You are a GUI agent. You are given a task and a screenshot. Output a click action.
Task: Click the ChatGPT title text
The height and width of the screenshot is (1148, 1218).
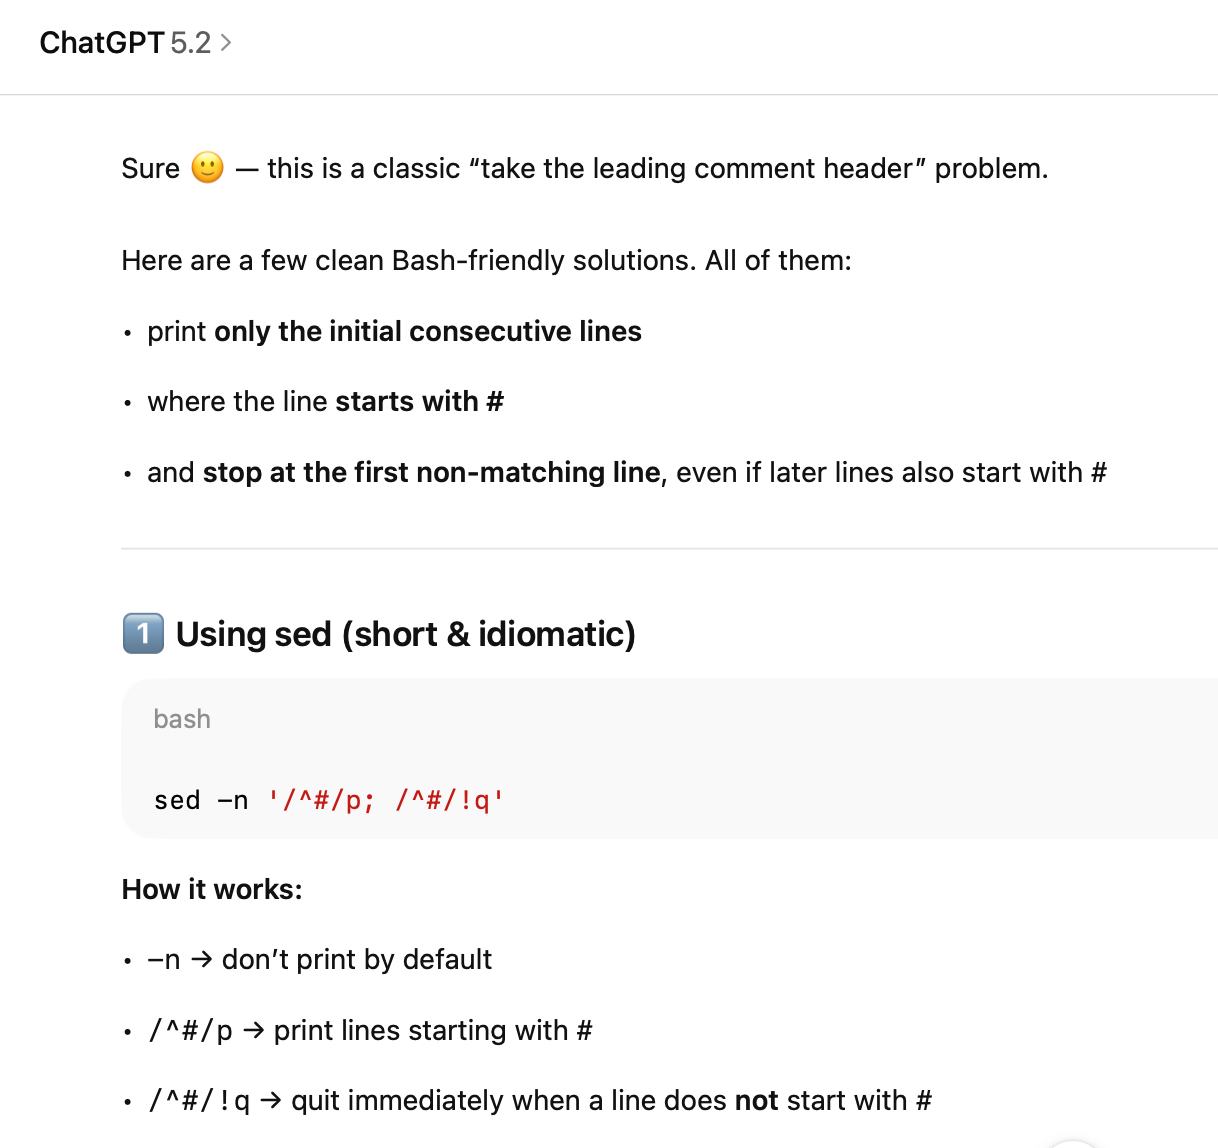point(101,43)
